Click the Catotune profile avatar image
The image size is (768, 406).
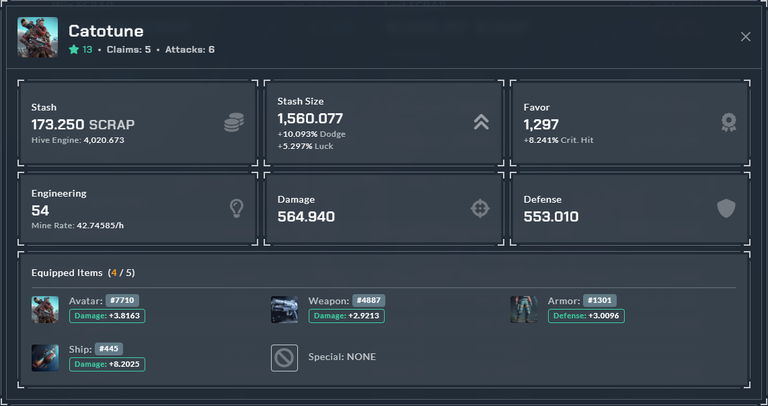pyautogui.click(x=38, y=38)
